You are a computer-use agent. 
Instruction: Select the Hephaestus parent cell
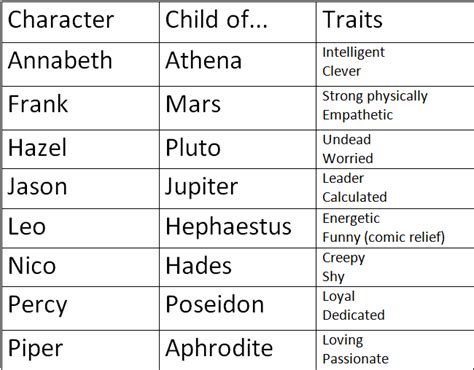[238, 228]
